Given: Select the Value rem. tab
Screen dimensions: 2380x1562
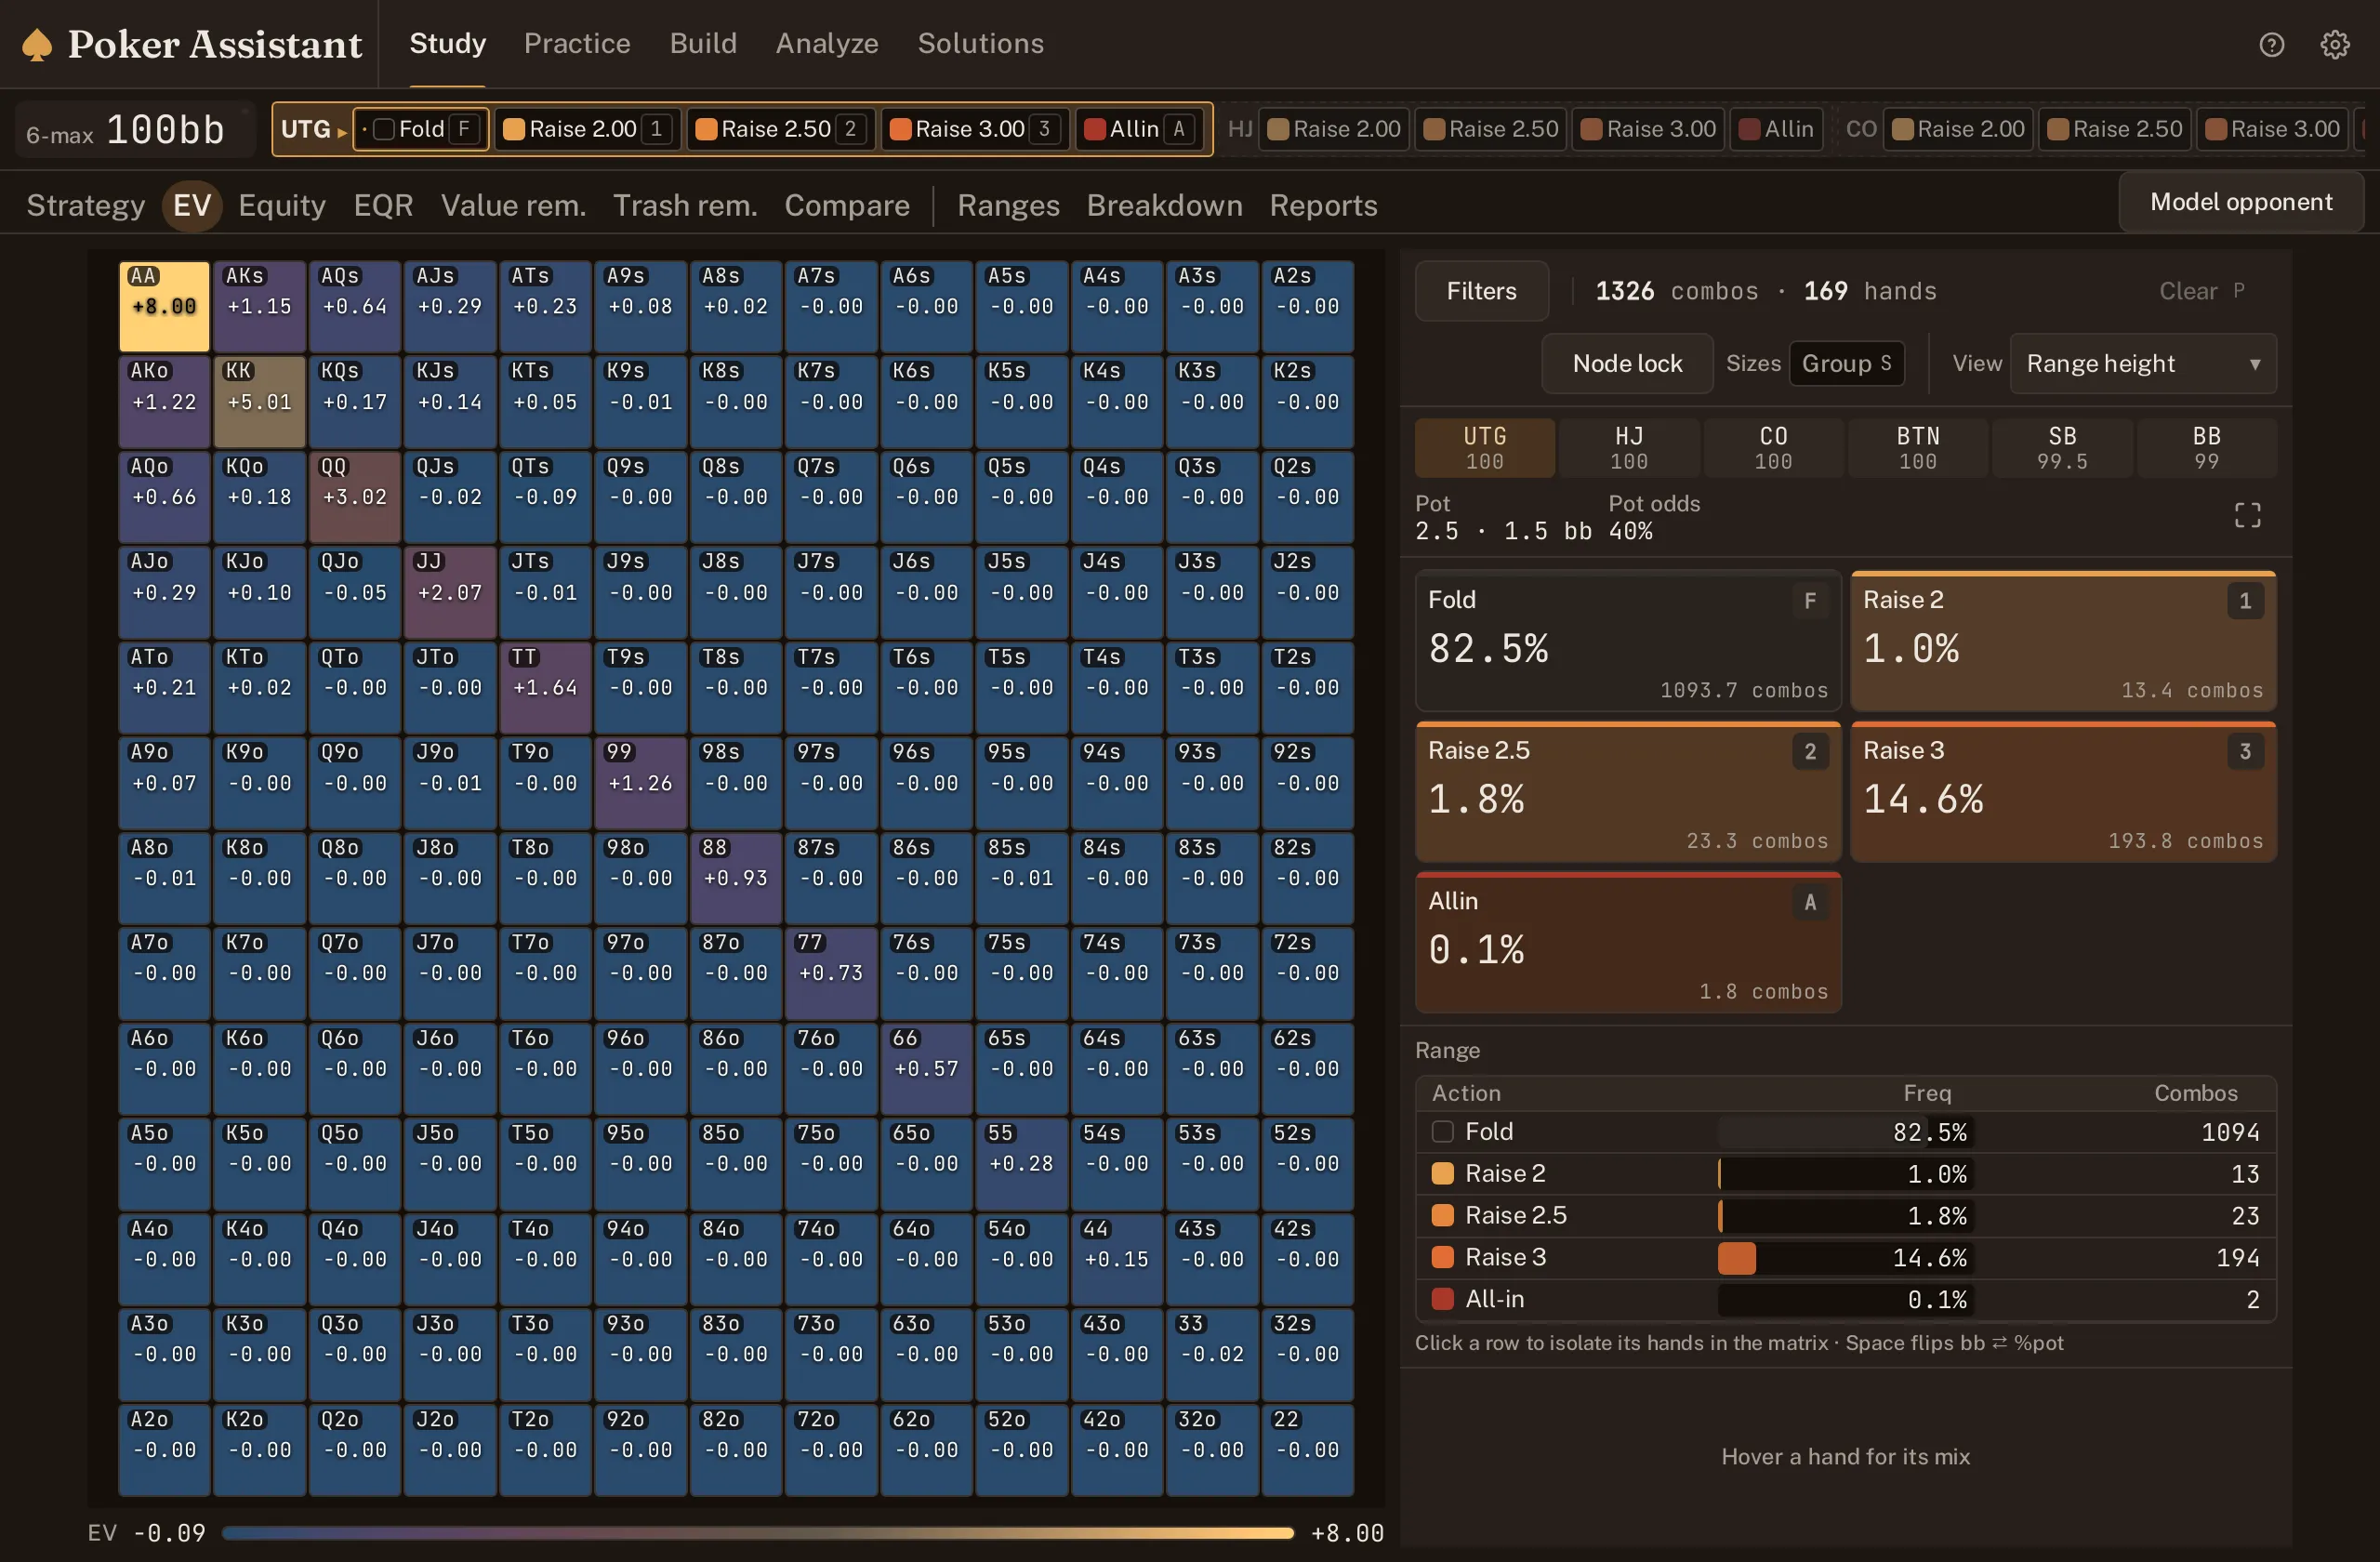Looking at the screenshot, I should [513, 205].
